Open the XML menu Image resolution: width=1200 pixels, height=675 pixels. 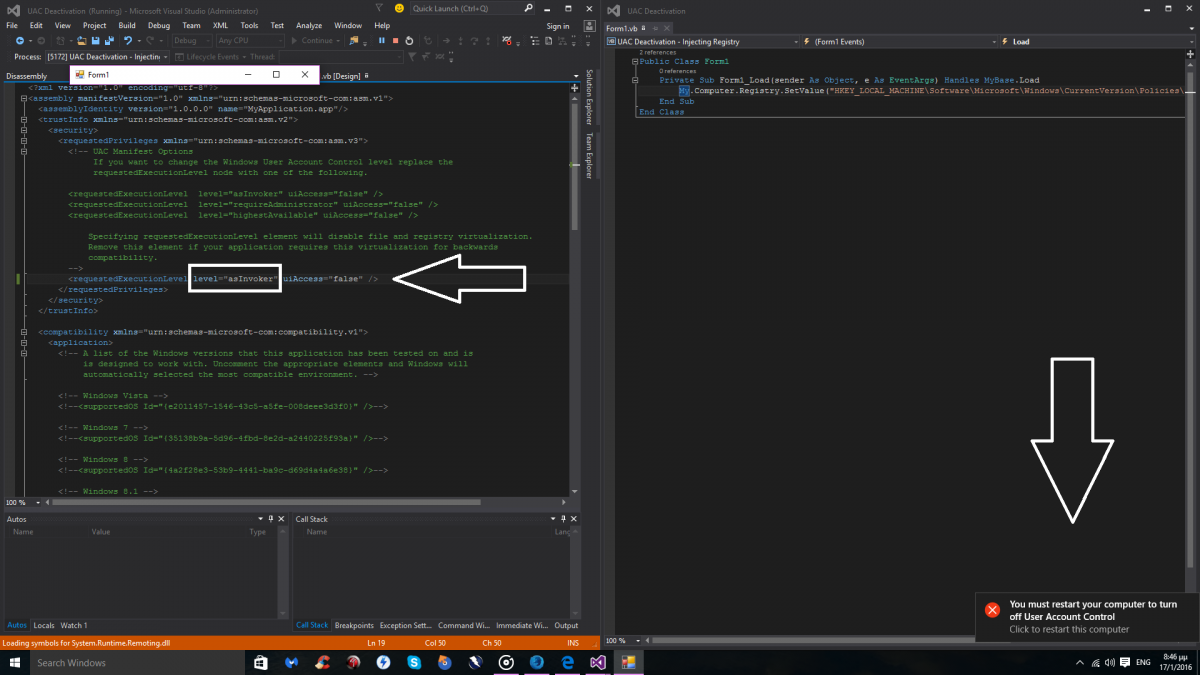point(220,25)
